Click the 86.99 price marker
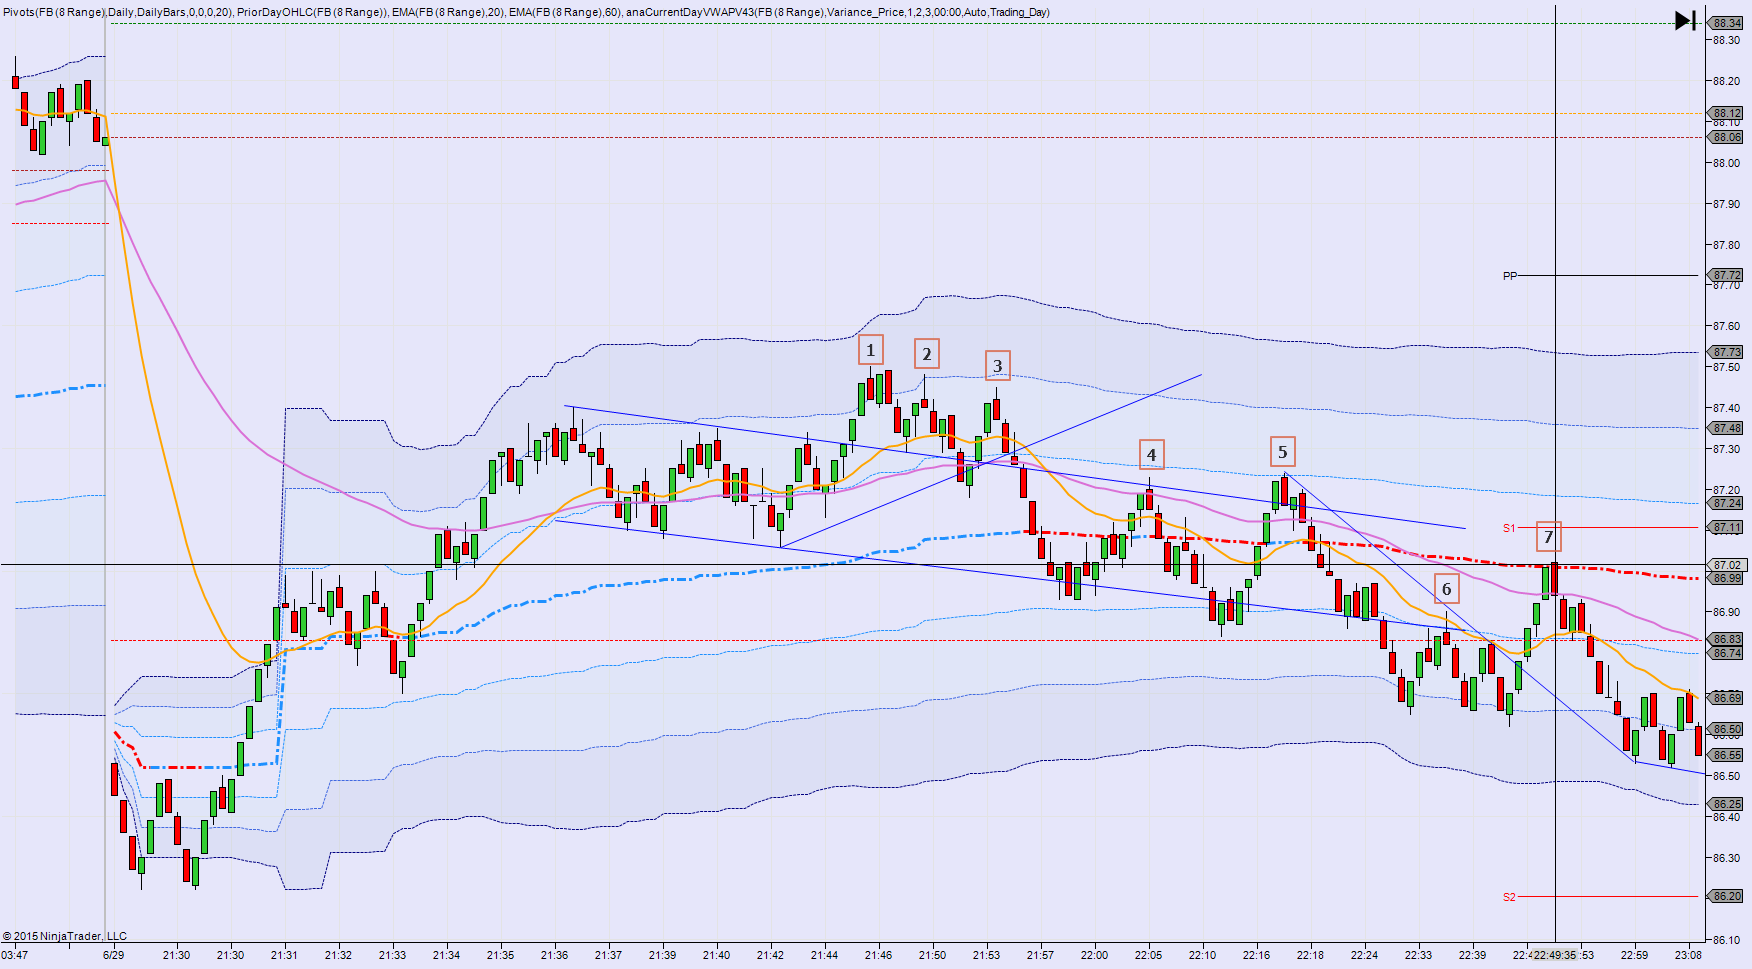Viewport: 1752px width, 969px height. click(1726, 578)
